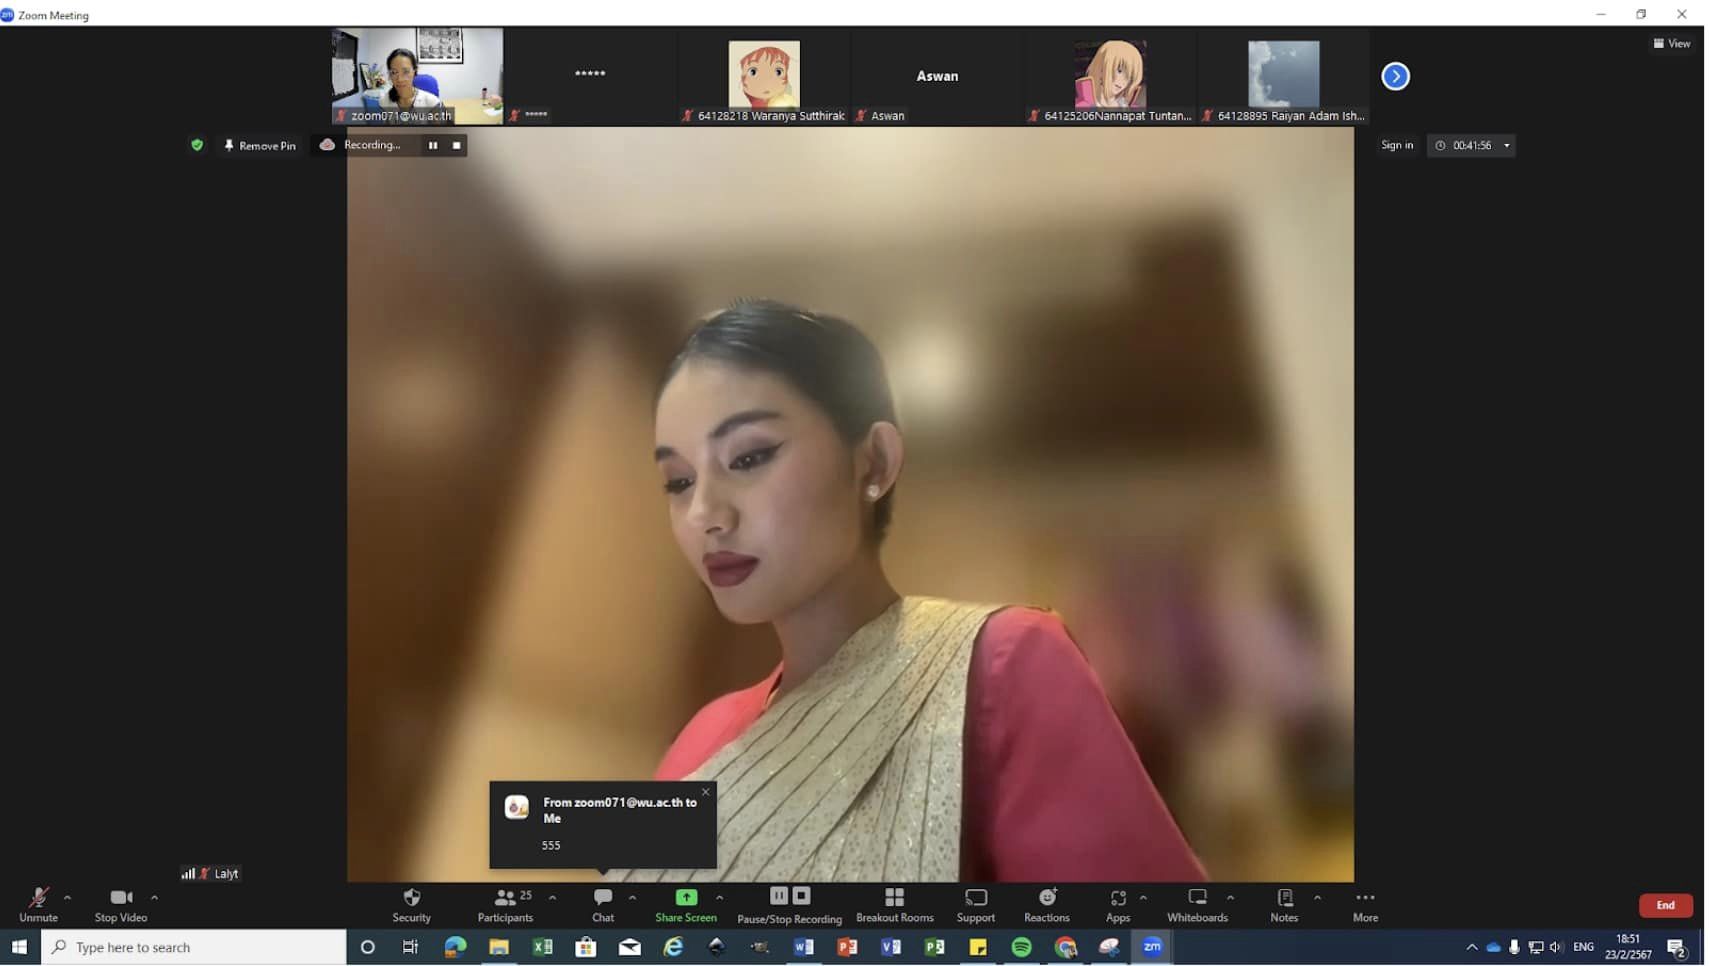Open the More options menu
1709x966 pixels.
tap(1364, 898)
